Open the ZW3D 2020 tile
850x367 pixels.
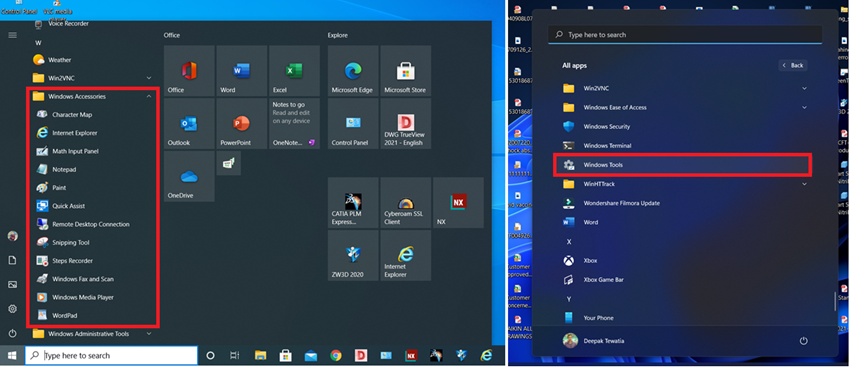(x=353, y=255)
